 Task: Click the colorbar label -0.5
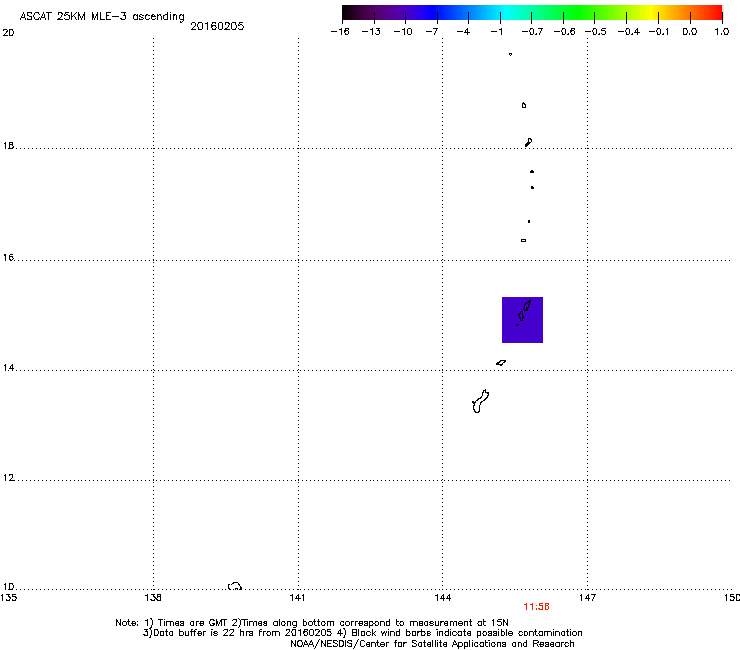coord(596,32)
